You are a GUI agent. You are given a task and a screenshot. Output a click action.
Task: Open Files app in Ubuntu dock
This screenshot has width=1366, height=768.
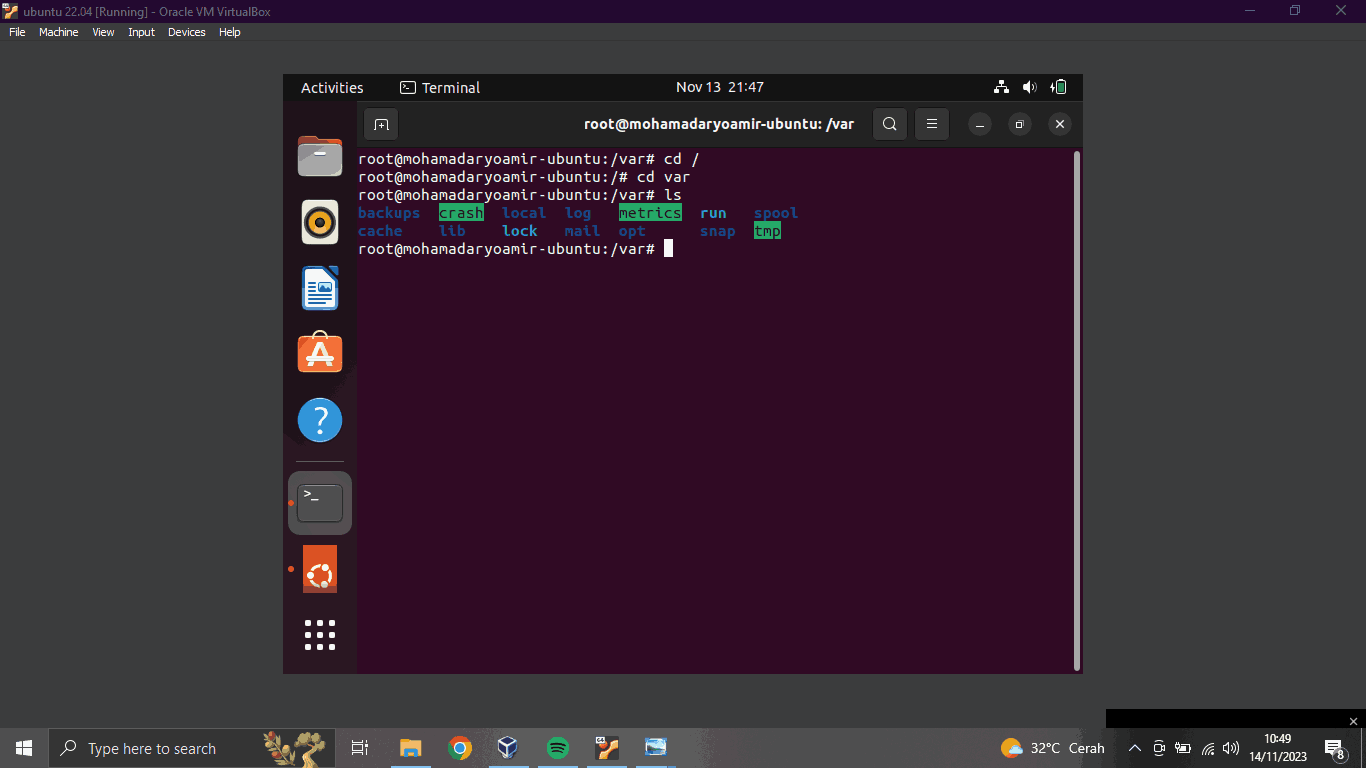[x=320, y=156]
